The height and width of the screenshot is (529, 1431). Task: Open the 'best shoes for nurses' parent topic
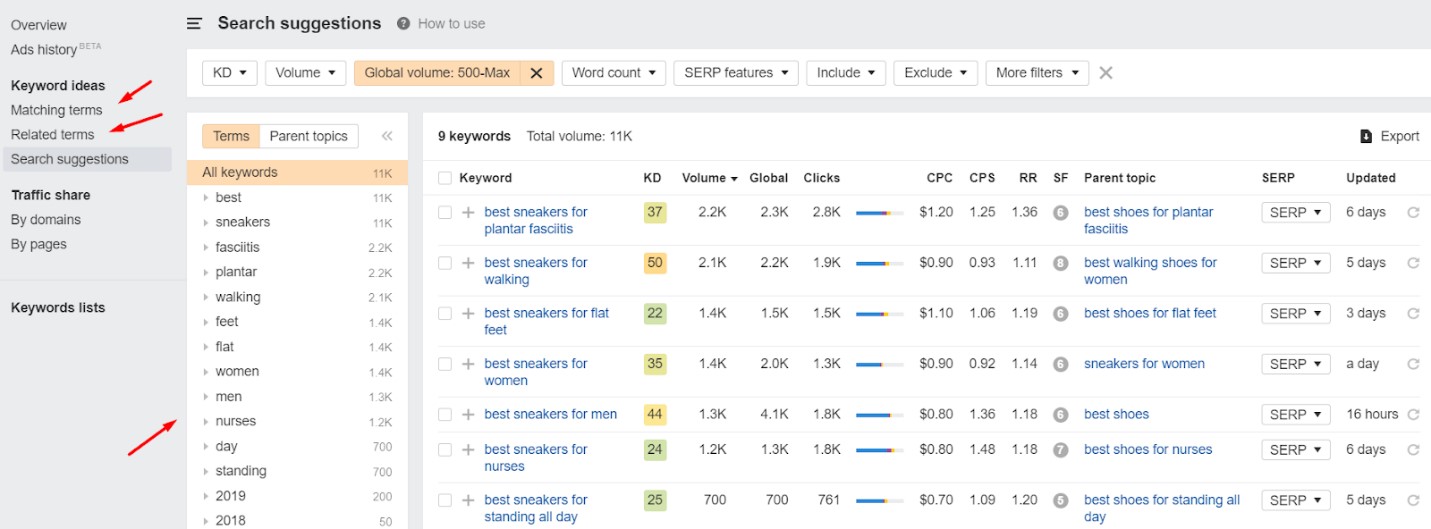1147,450
